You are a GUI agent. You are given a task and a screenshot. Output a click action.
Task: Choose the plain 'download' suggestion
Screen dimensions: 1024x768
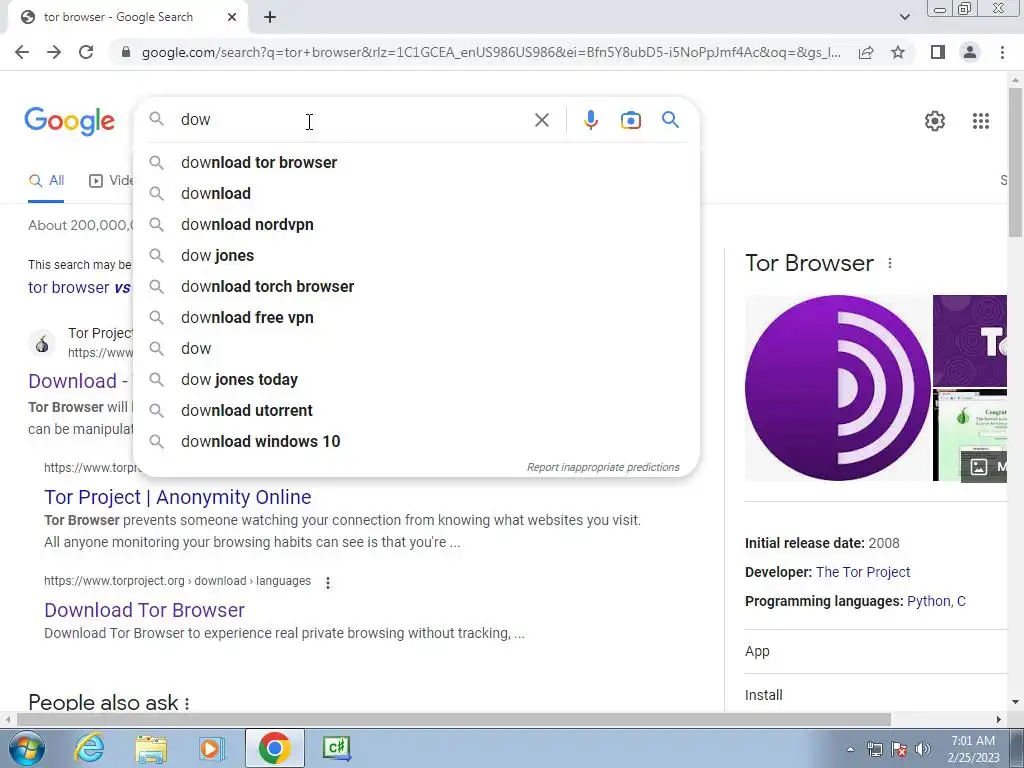416,193
